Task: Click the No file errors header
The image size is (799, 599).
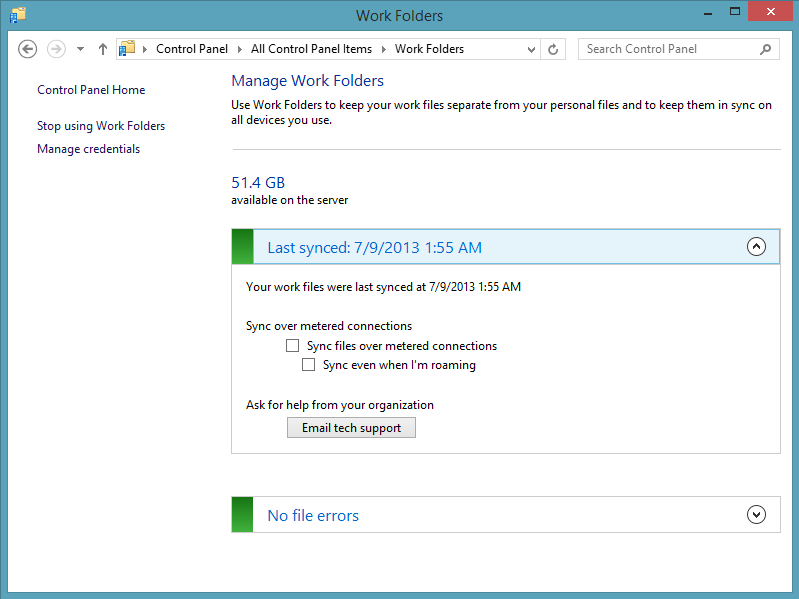Action: pos(506,515)
